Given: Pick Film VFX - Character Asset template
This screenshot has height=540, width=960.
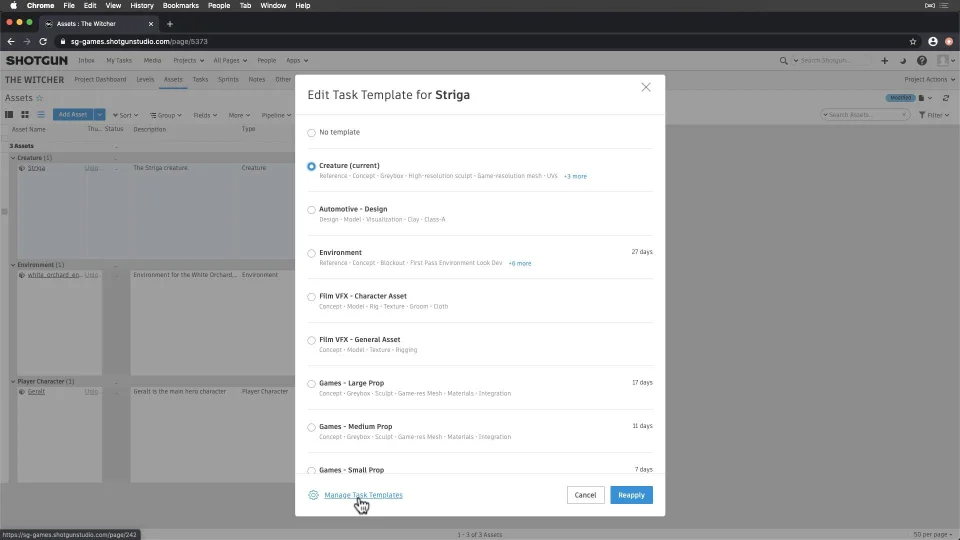Looking at the screenshot, I should pyautogui.click(x=311, y=297).
